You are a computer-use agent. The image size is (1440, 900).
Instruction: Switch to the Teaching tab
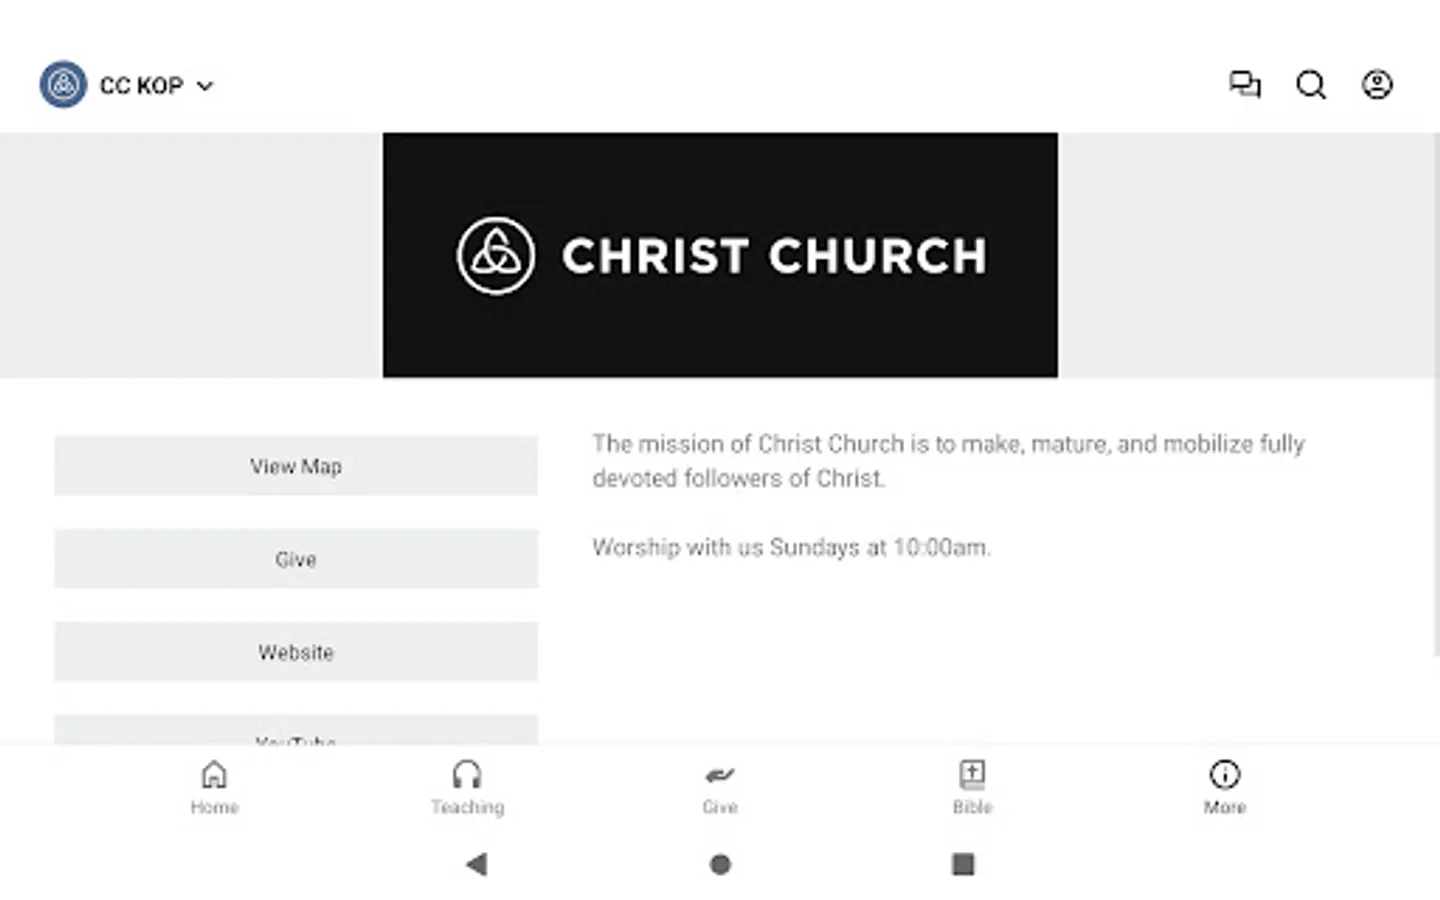point(467,787)
